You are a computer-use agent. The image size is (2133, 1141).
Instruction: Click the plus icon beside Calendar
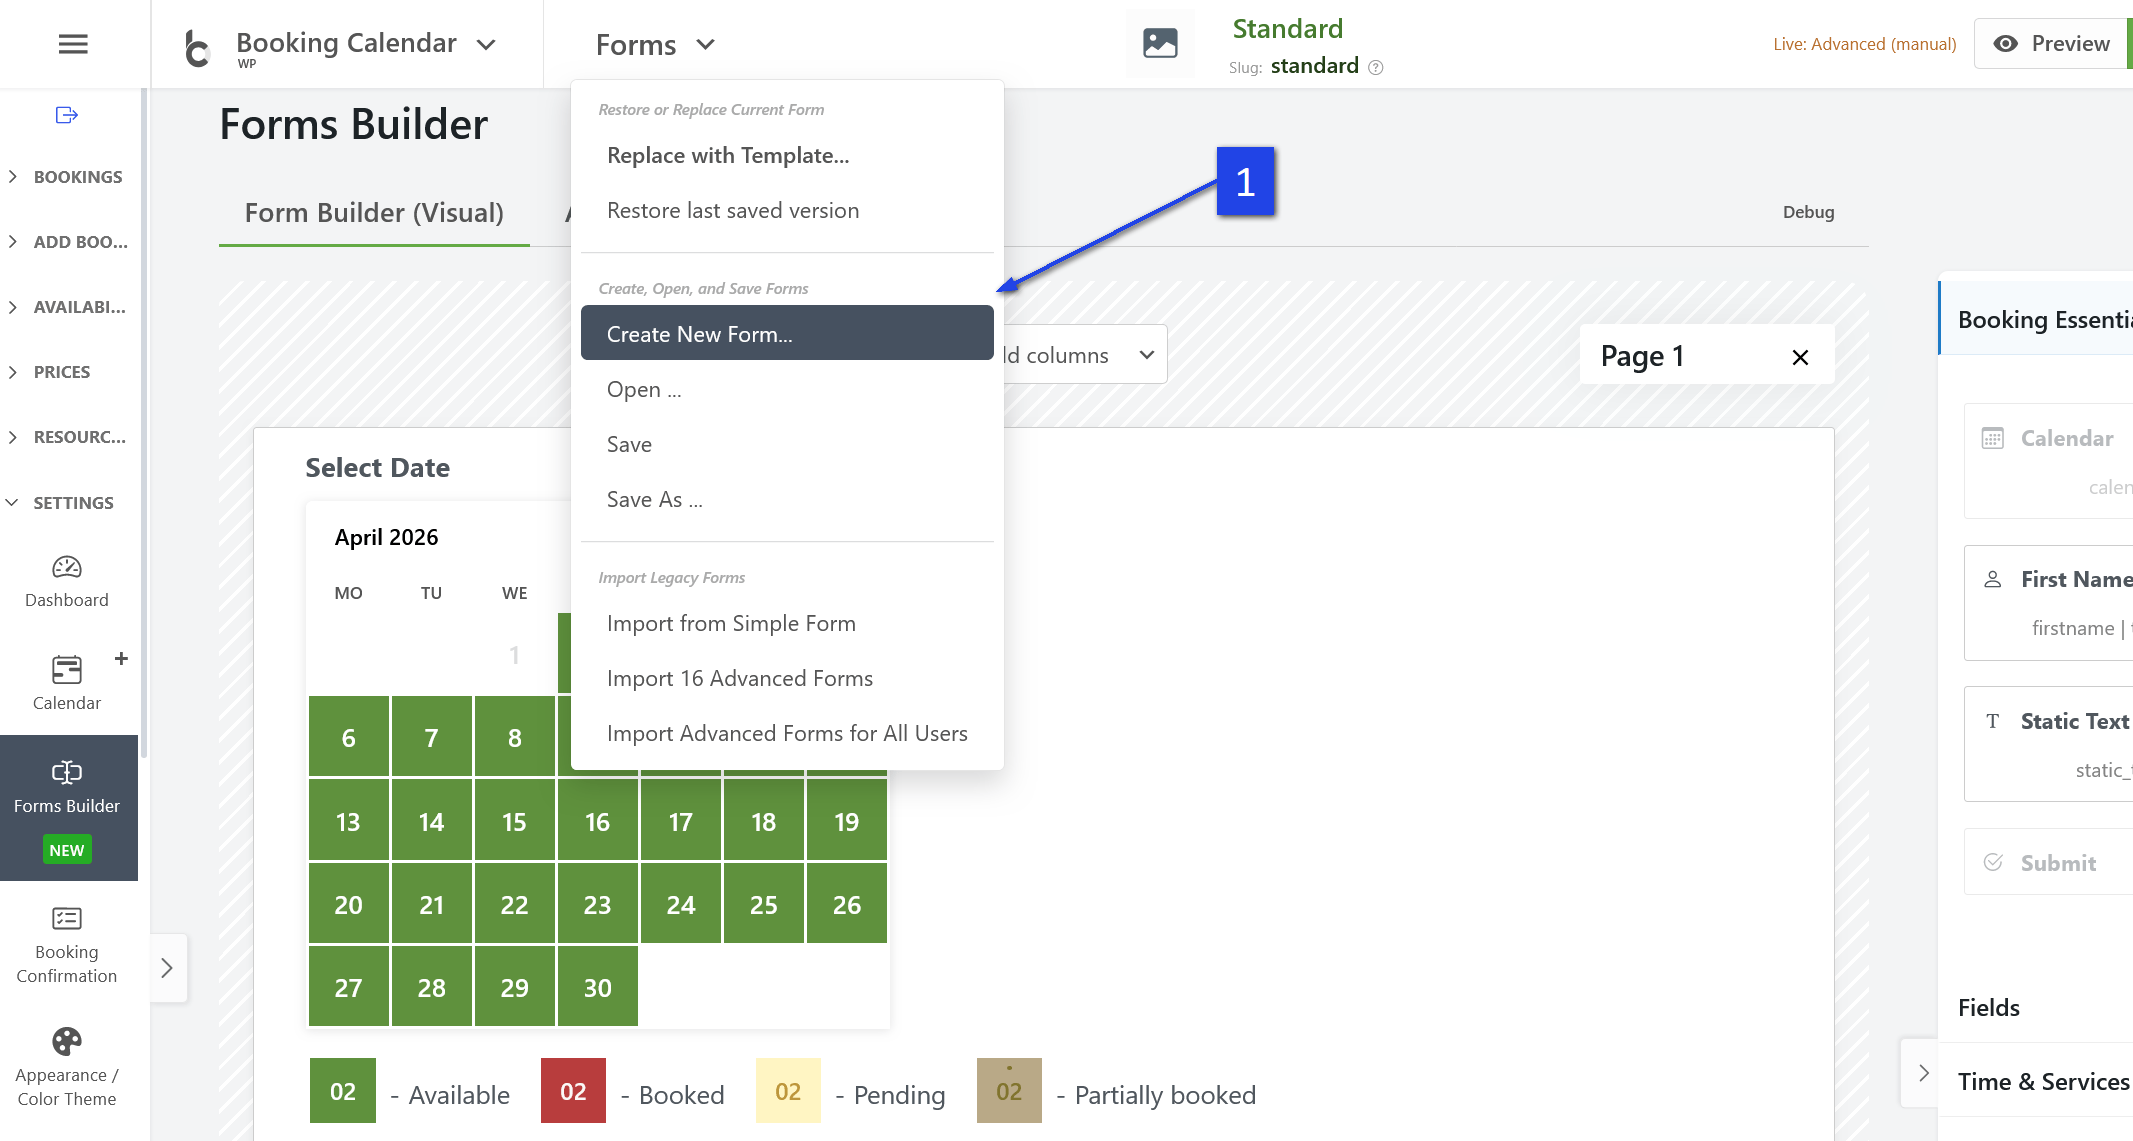click(x=121, y=658)
